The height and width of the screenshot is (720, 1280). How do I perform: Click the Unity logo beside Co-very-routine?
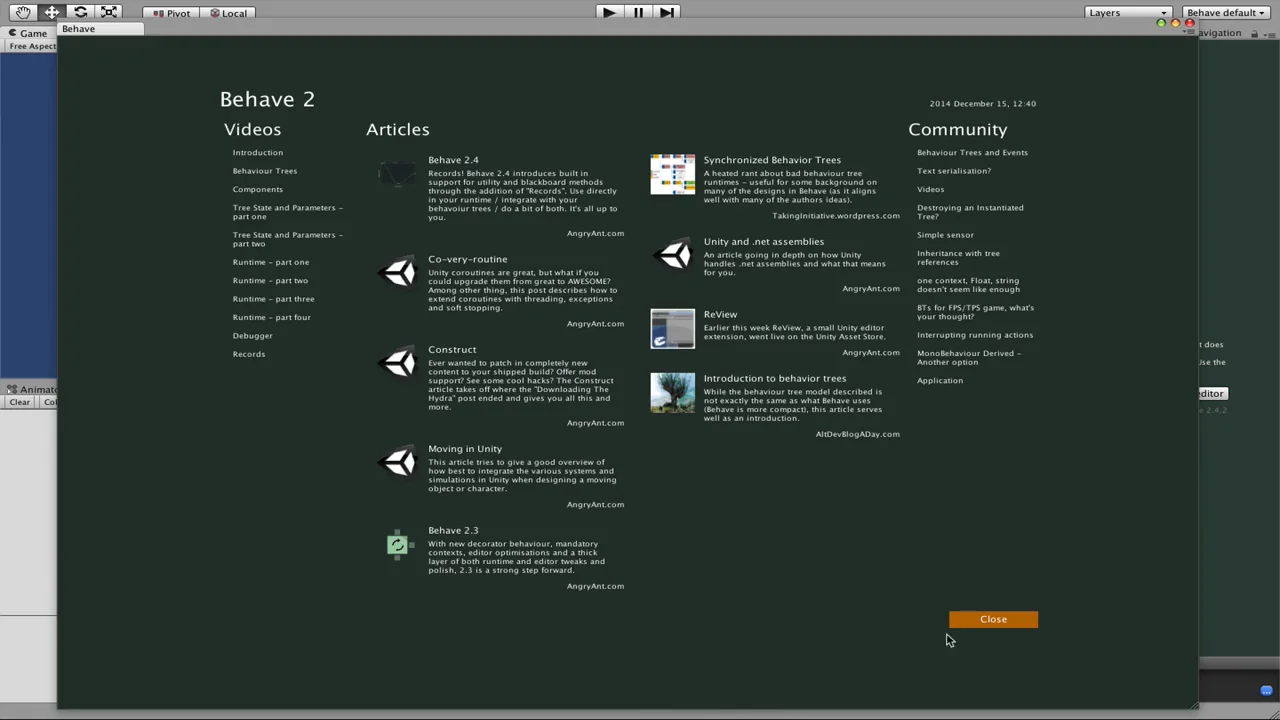click(398, 272)
